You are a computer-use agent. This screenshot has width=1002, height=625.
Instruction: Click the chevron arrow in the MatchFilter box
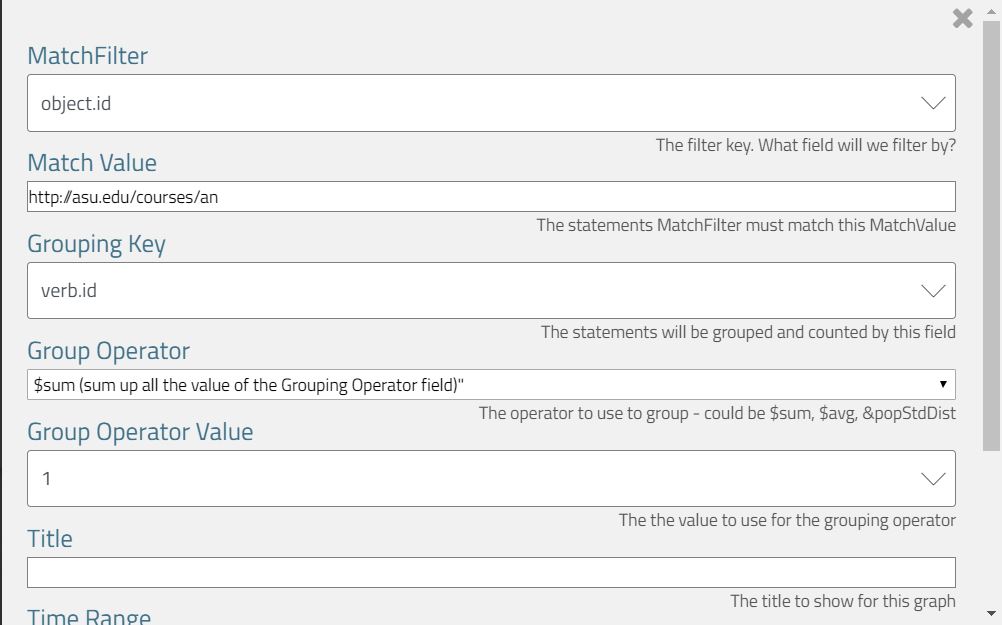coord(932,103)
